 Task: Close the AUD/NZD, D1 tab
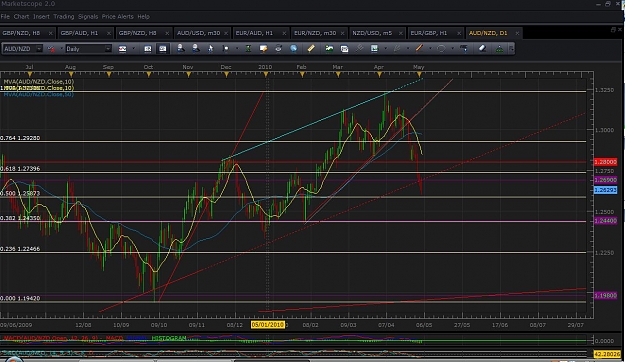[517, 33]
